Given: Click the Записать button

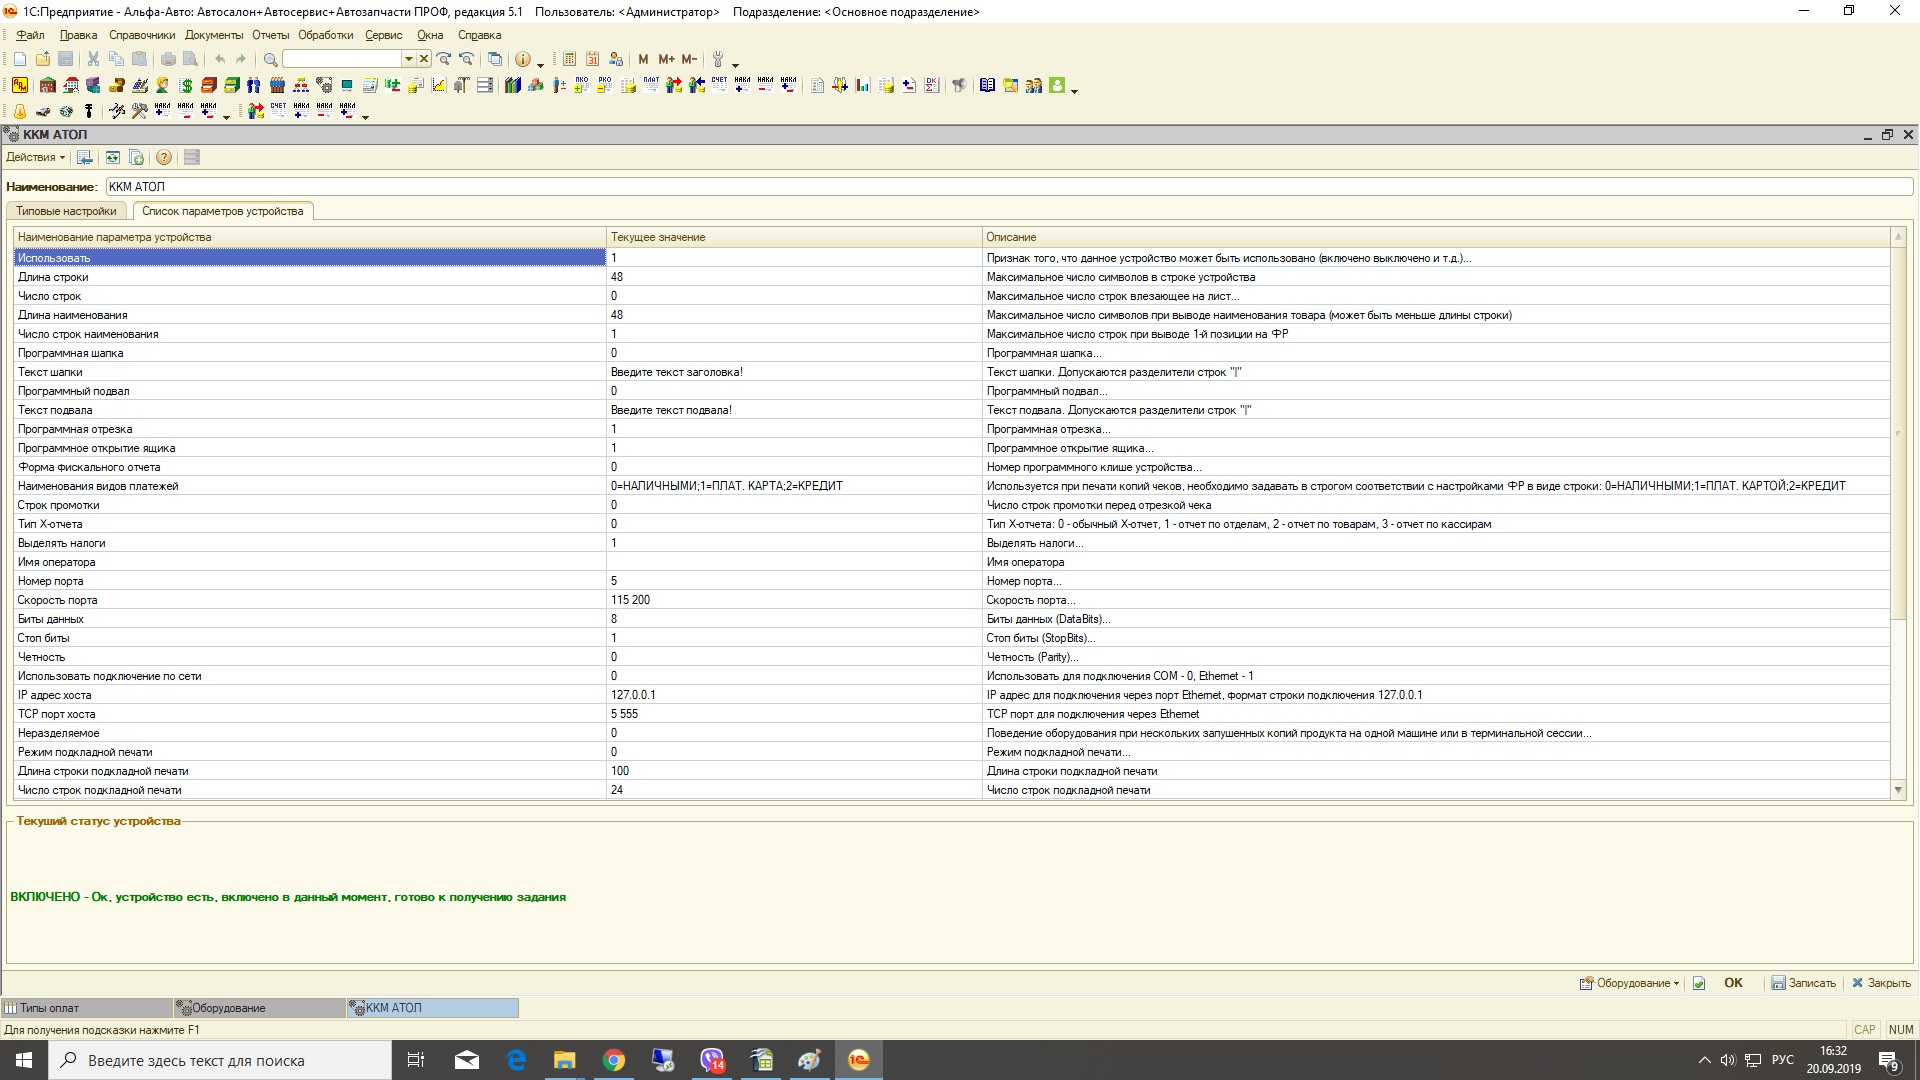Looking at the screenshot, I should [x=1803, y=983].
